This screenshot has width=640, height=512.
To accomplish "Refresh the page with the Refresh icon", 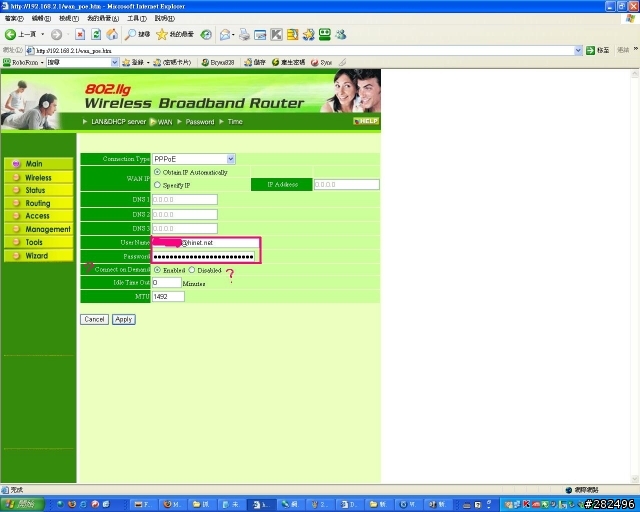I will click(x=96, y=35).
